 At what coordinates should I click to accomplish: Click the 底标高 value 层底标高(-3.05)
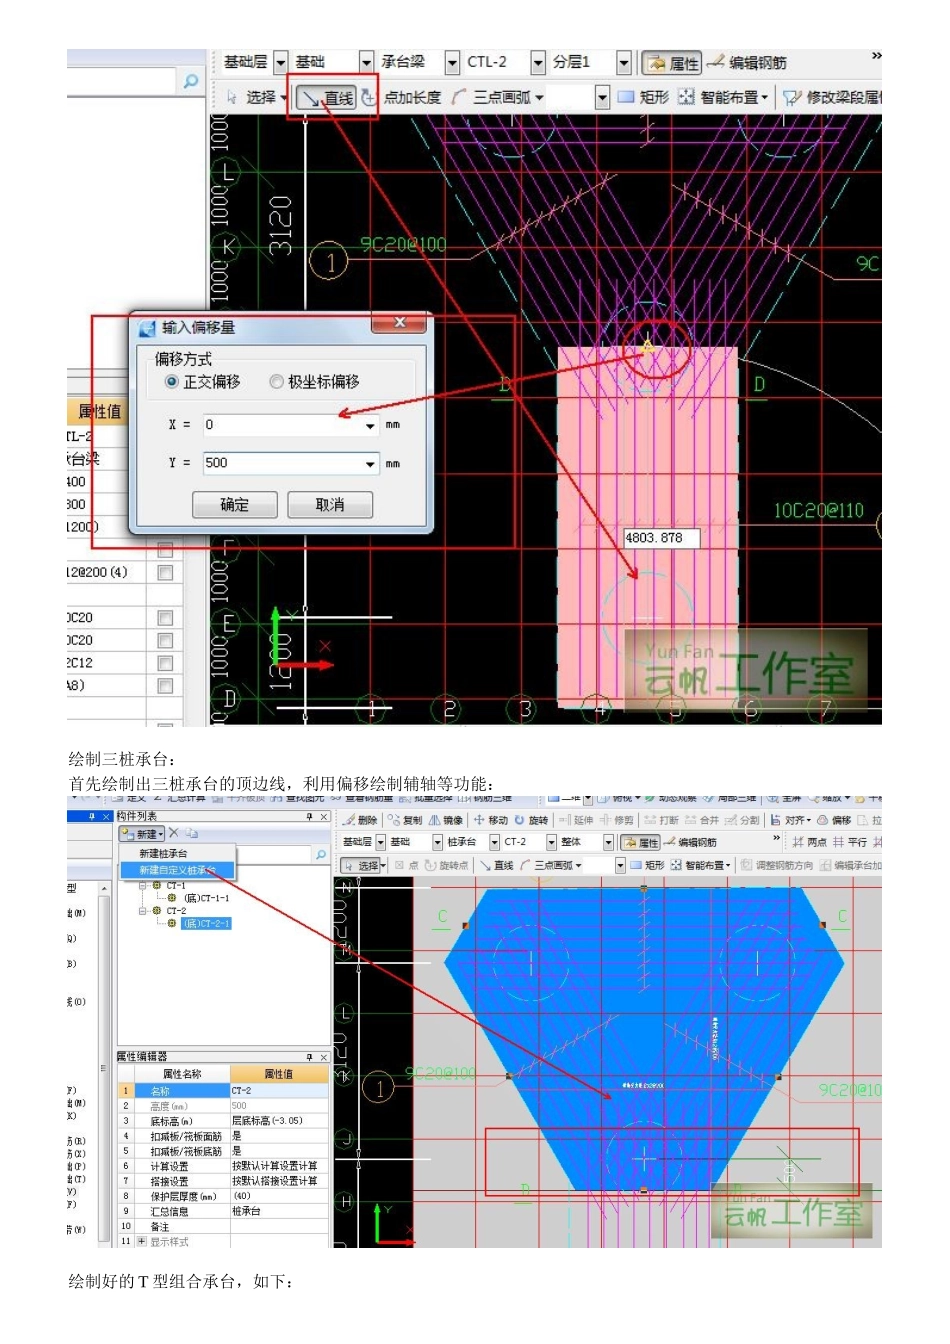279,1121
